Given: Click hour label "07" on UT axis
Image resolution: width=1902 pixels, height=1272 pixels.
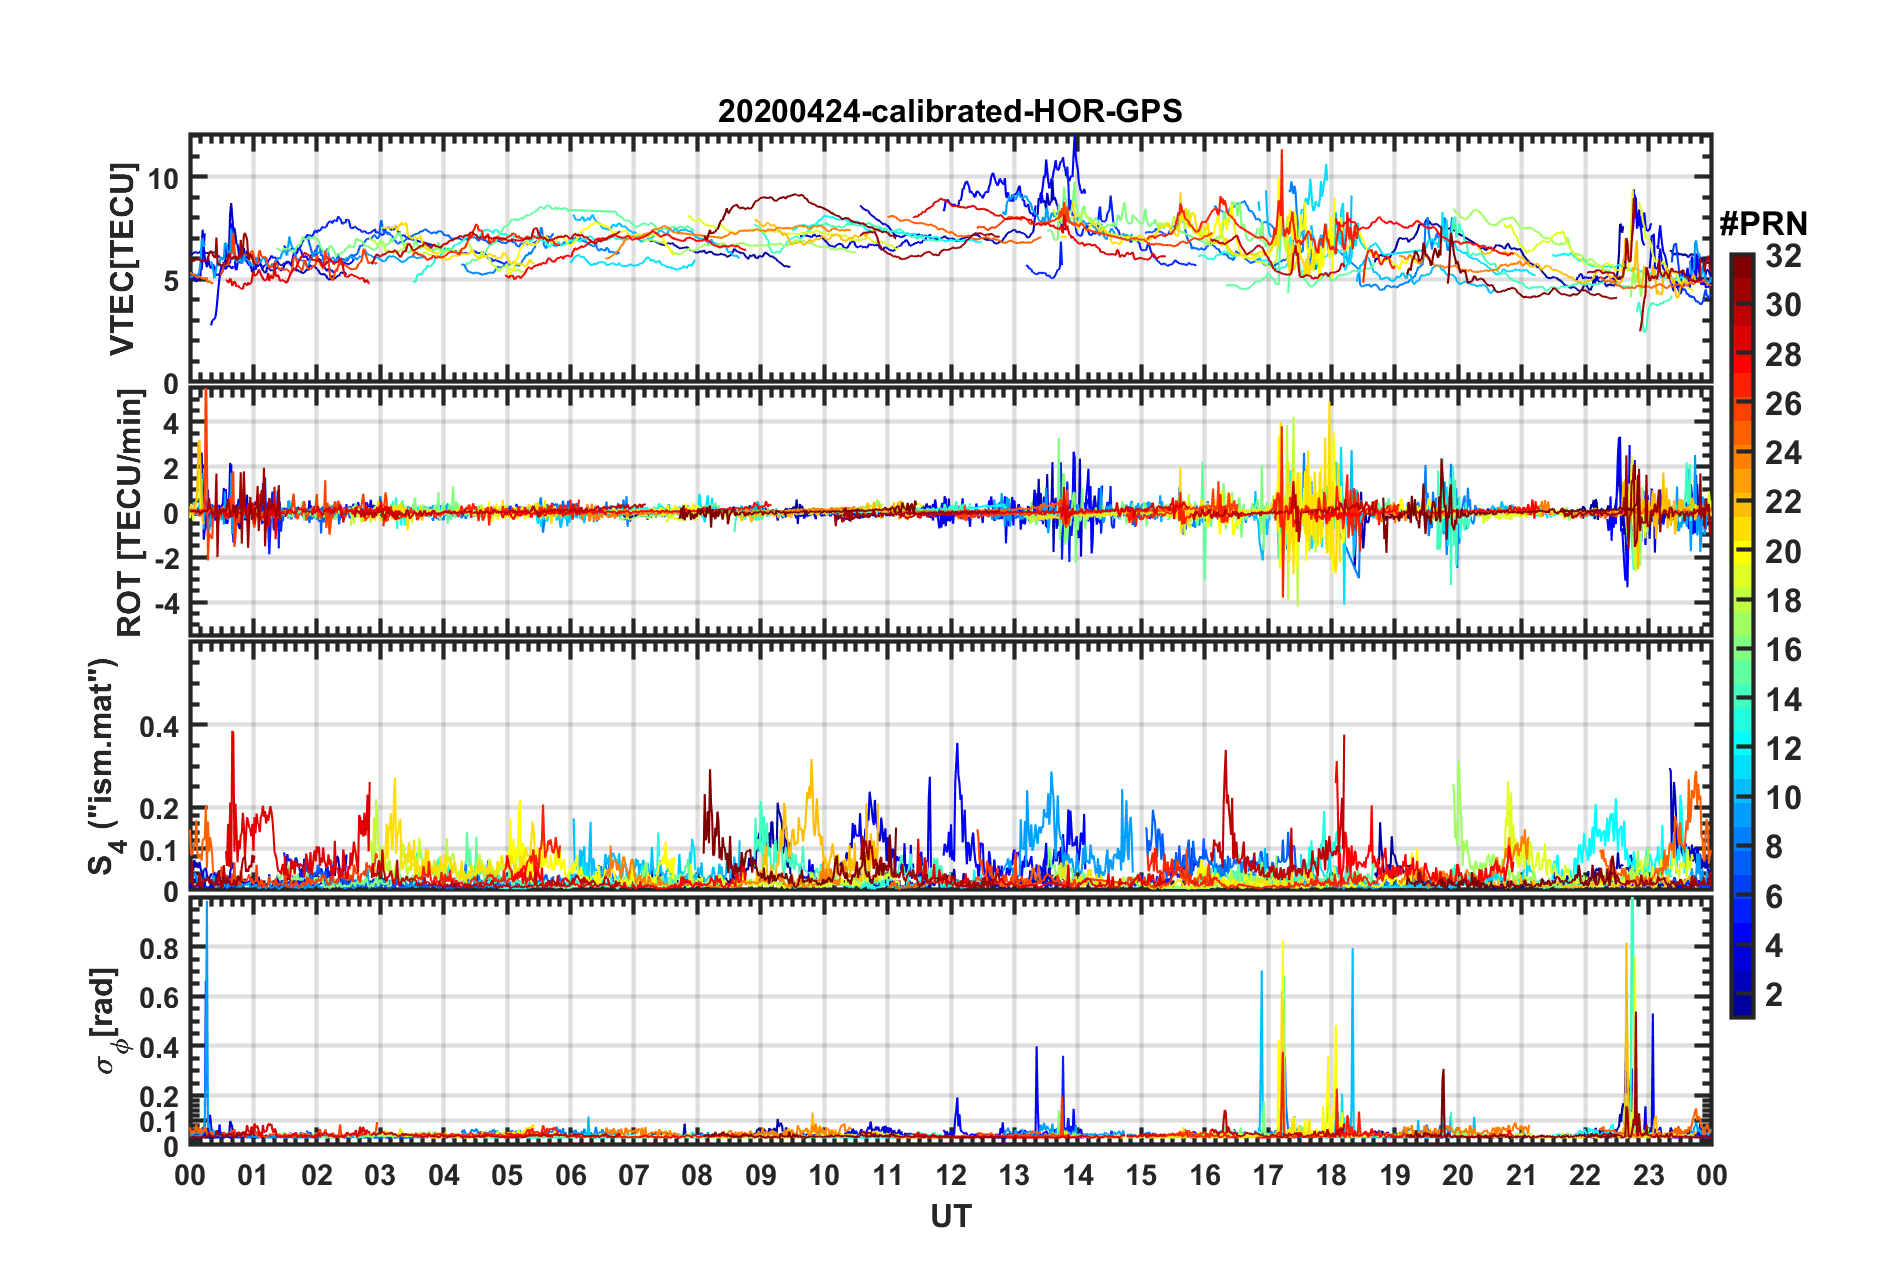Looking at the screenshot, I should tap(634, 1175).
